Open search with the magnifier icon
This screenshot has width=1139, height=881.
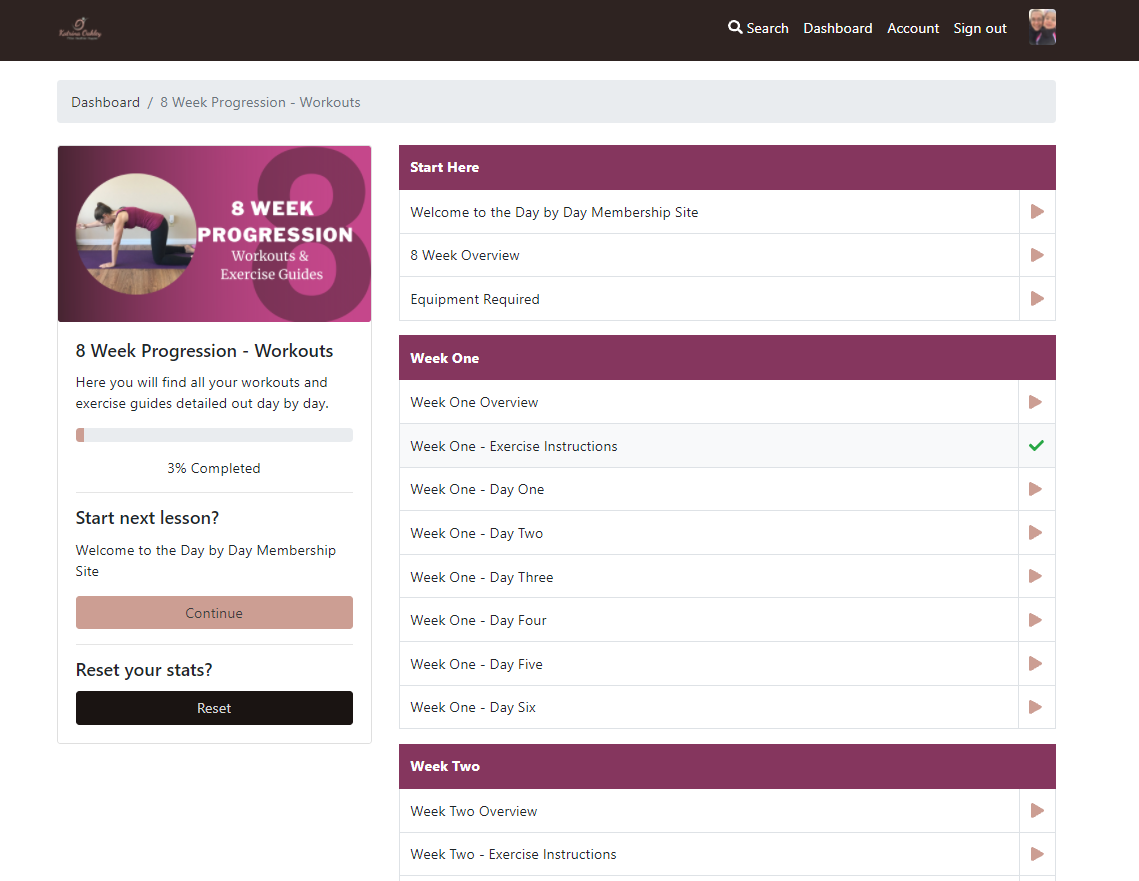pos(735,28)
